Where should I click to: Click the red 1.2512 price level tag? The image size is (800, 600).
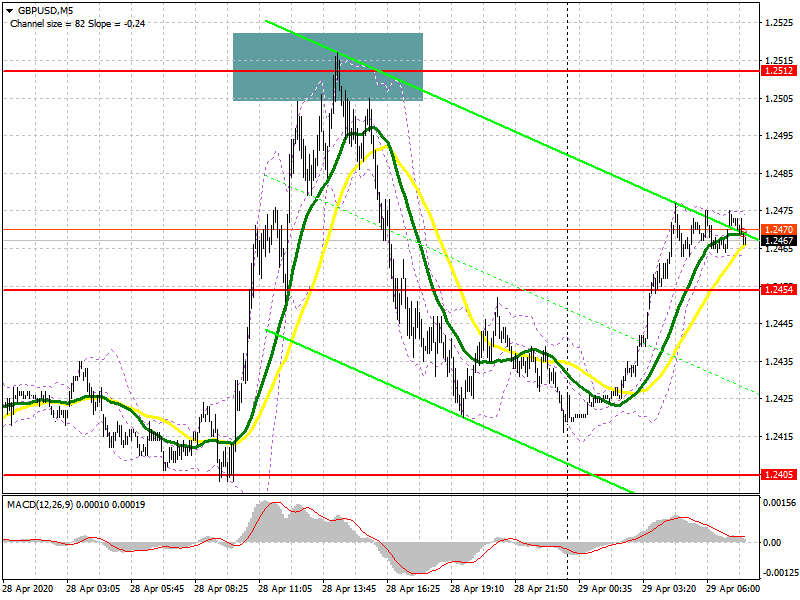pos(779,71)
